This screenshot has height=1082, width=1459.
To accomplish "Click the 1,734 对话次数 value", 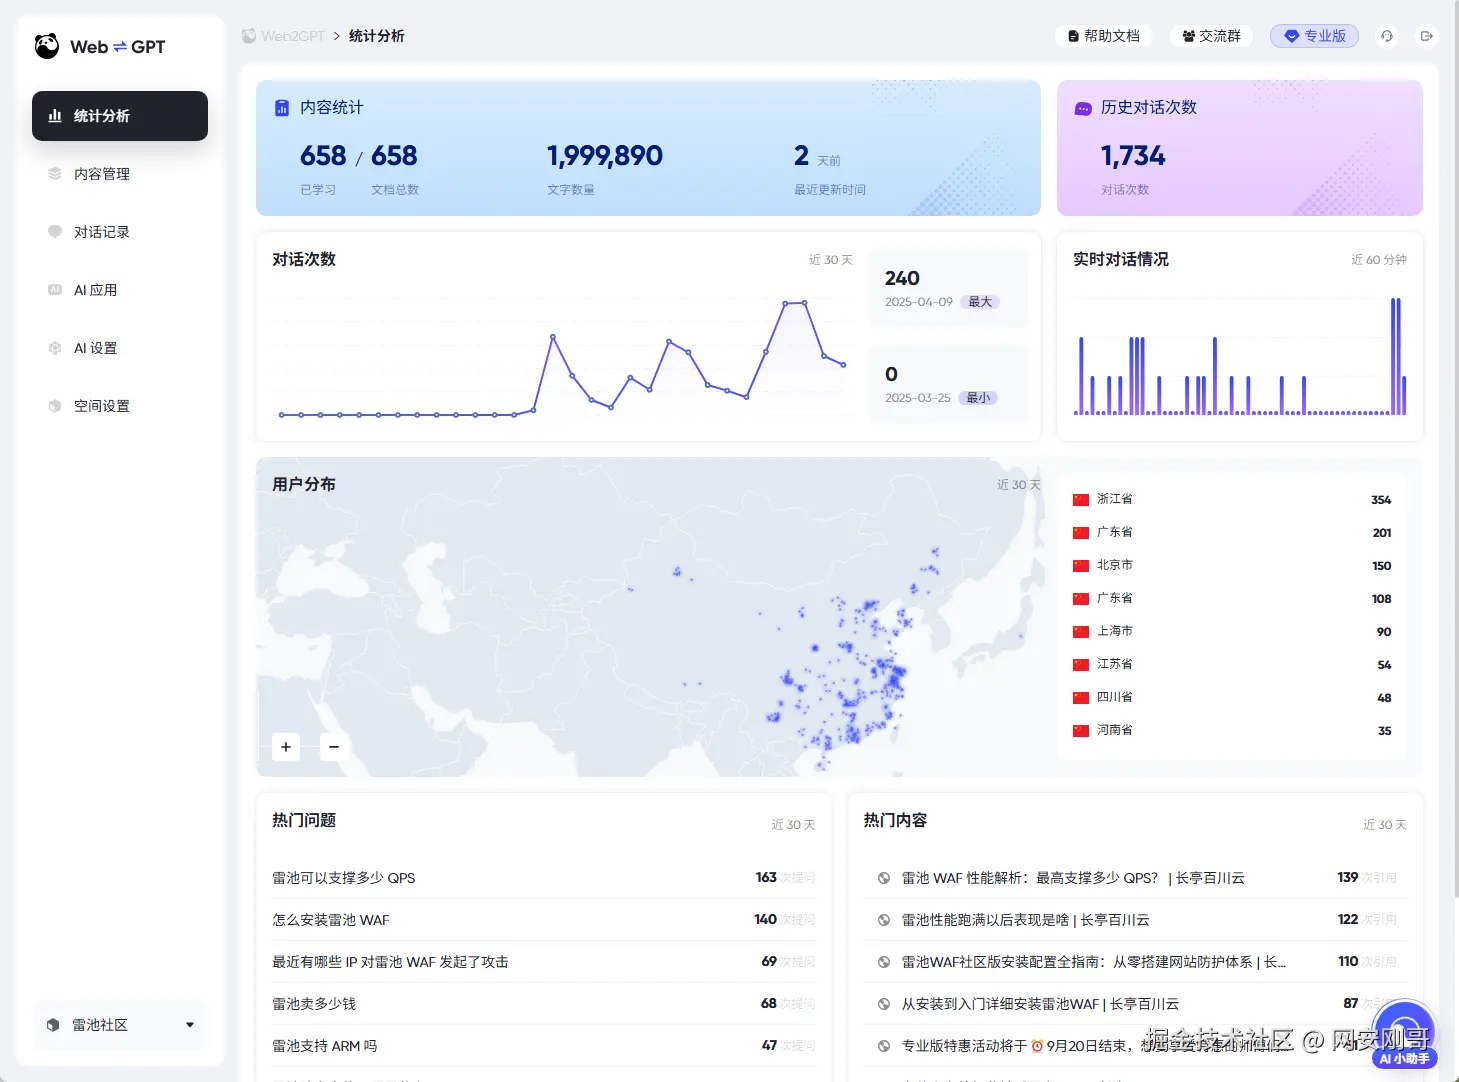I will tap(1133, 156).
